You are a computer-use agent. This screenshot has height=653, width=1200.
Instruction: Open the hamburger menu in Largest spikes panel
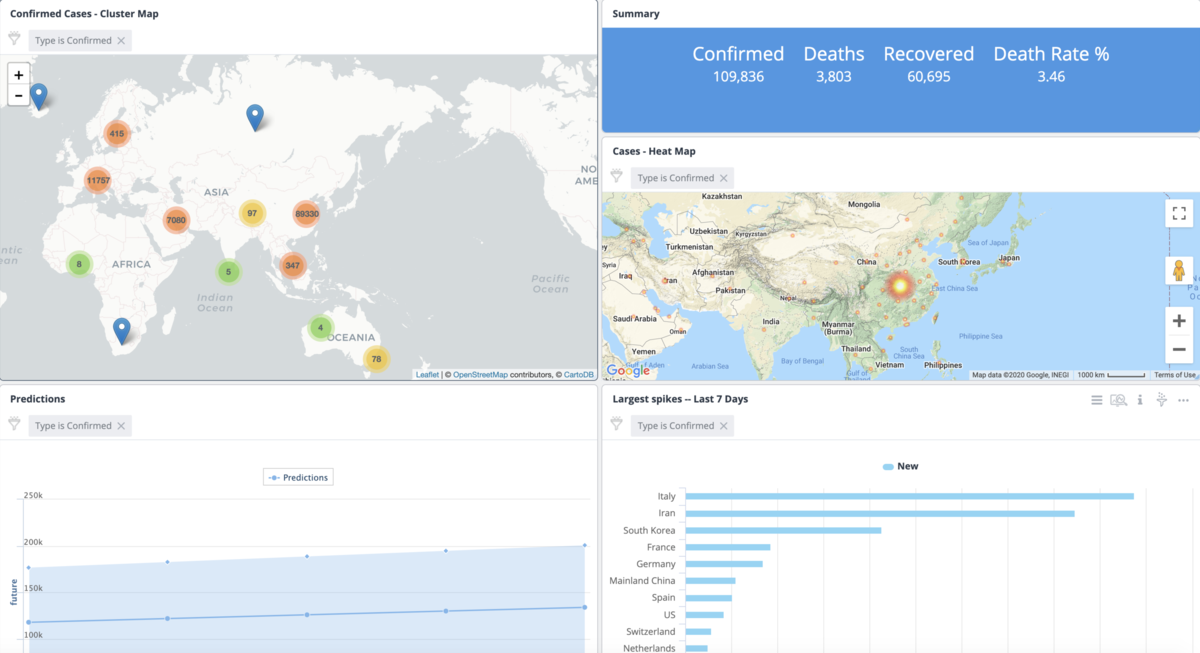point(1096,400)
